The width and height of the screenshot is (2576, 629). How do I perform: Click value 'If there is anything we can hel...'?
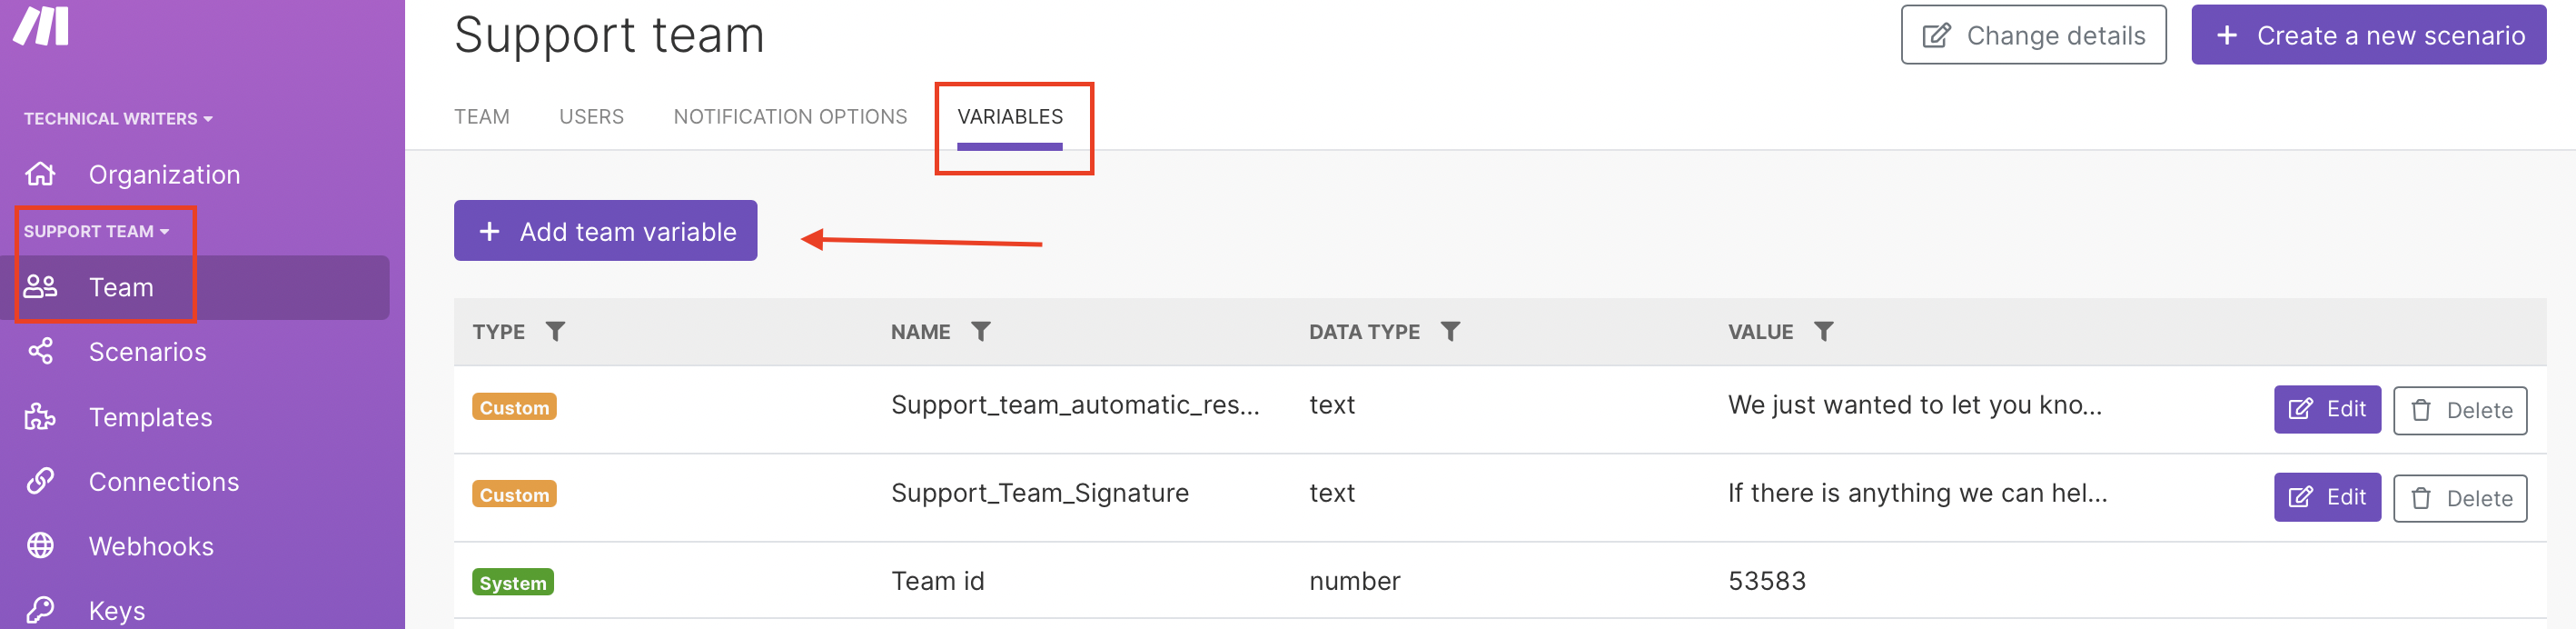point(1918,493)
